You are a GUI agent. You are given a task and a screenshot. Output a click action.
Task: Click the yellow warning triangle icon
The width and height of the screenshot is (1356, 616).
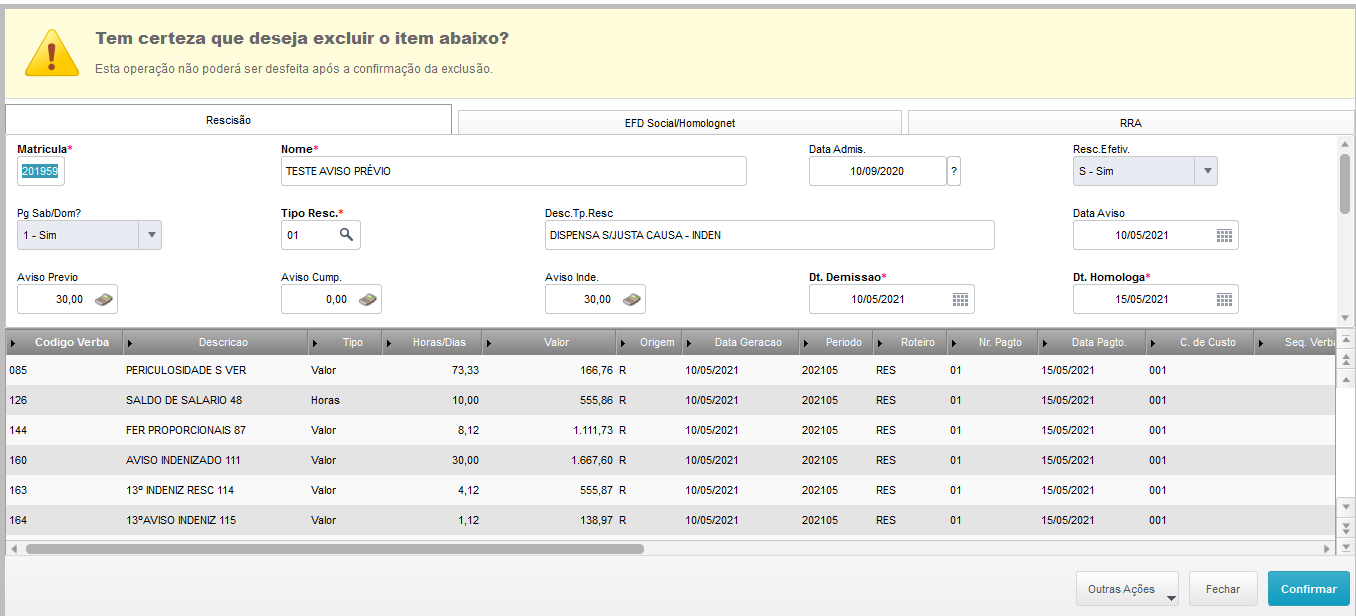pos(52,52)
